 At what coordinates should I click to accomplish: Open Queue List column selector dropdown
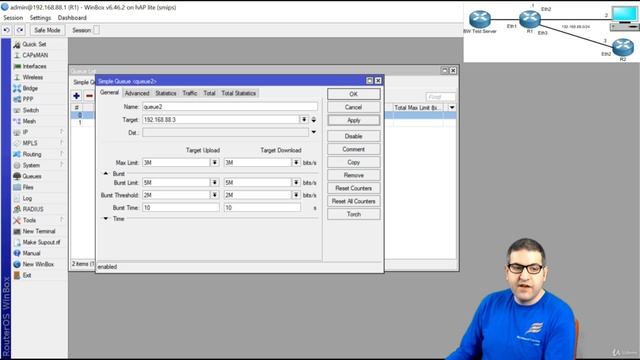coord(452,107)
